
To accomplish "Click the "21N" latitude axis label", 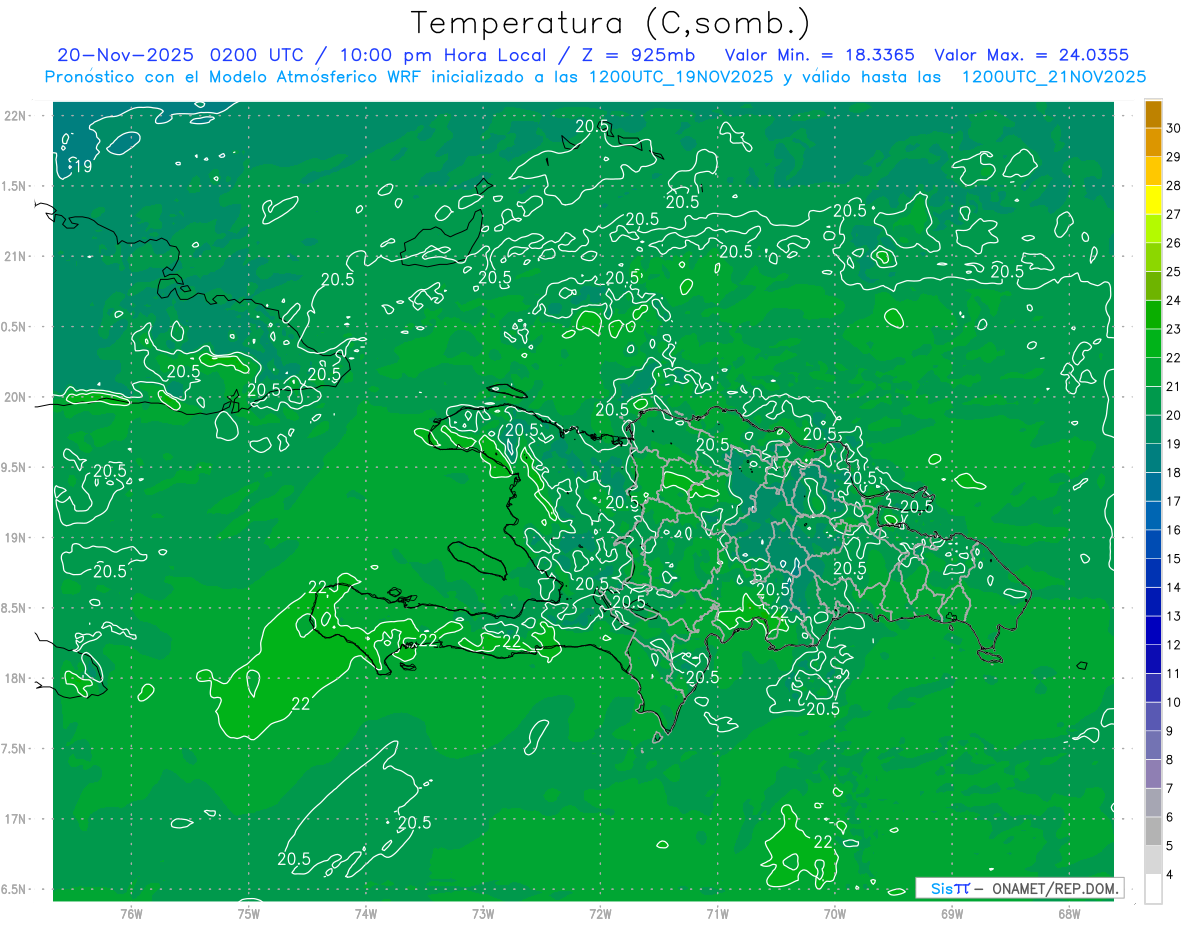I will [x=16, y=256].
